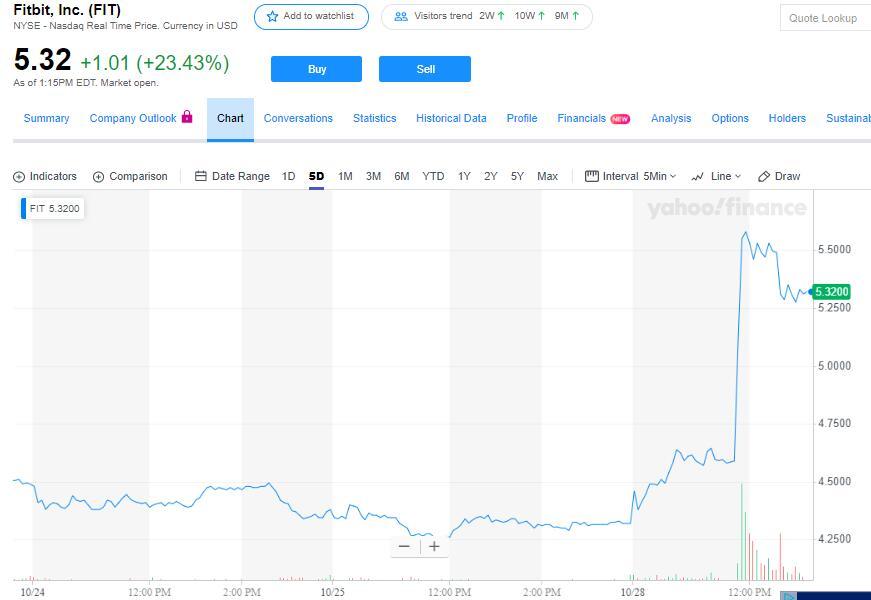Expand the Interval 5Min dropdown
The height and width of the screenshot is (600, 871).
click(x=630, y=176)
